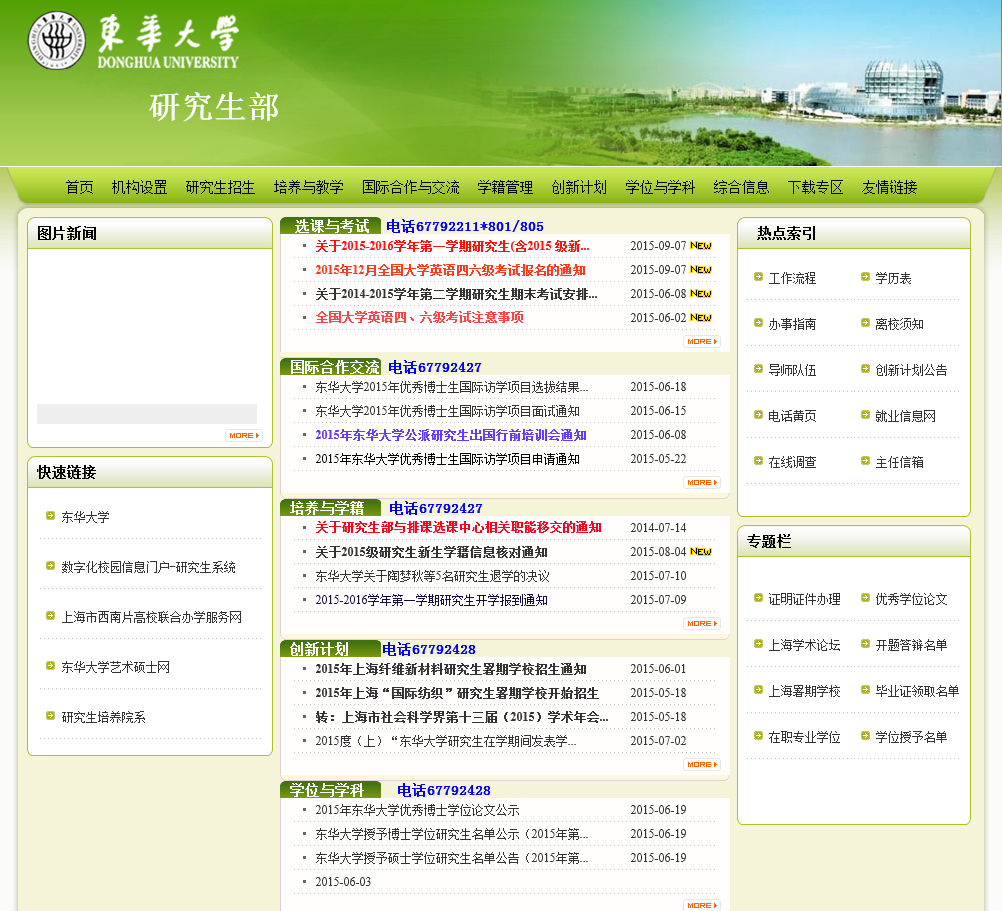Viewport: 1002px width, 911px height.
Task: Click the bullet icon beside 优秀学位论文
Action: coord(865,598)
